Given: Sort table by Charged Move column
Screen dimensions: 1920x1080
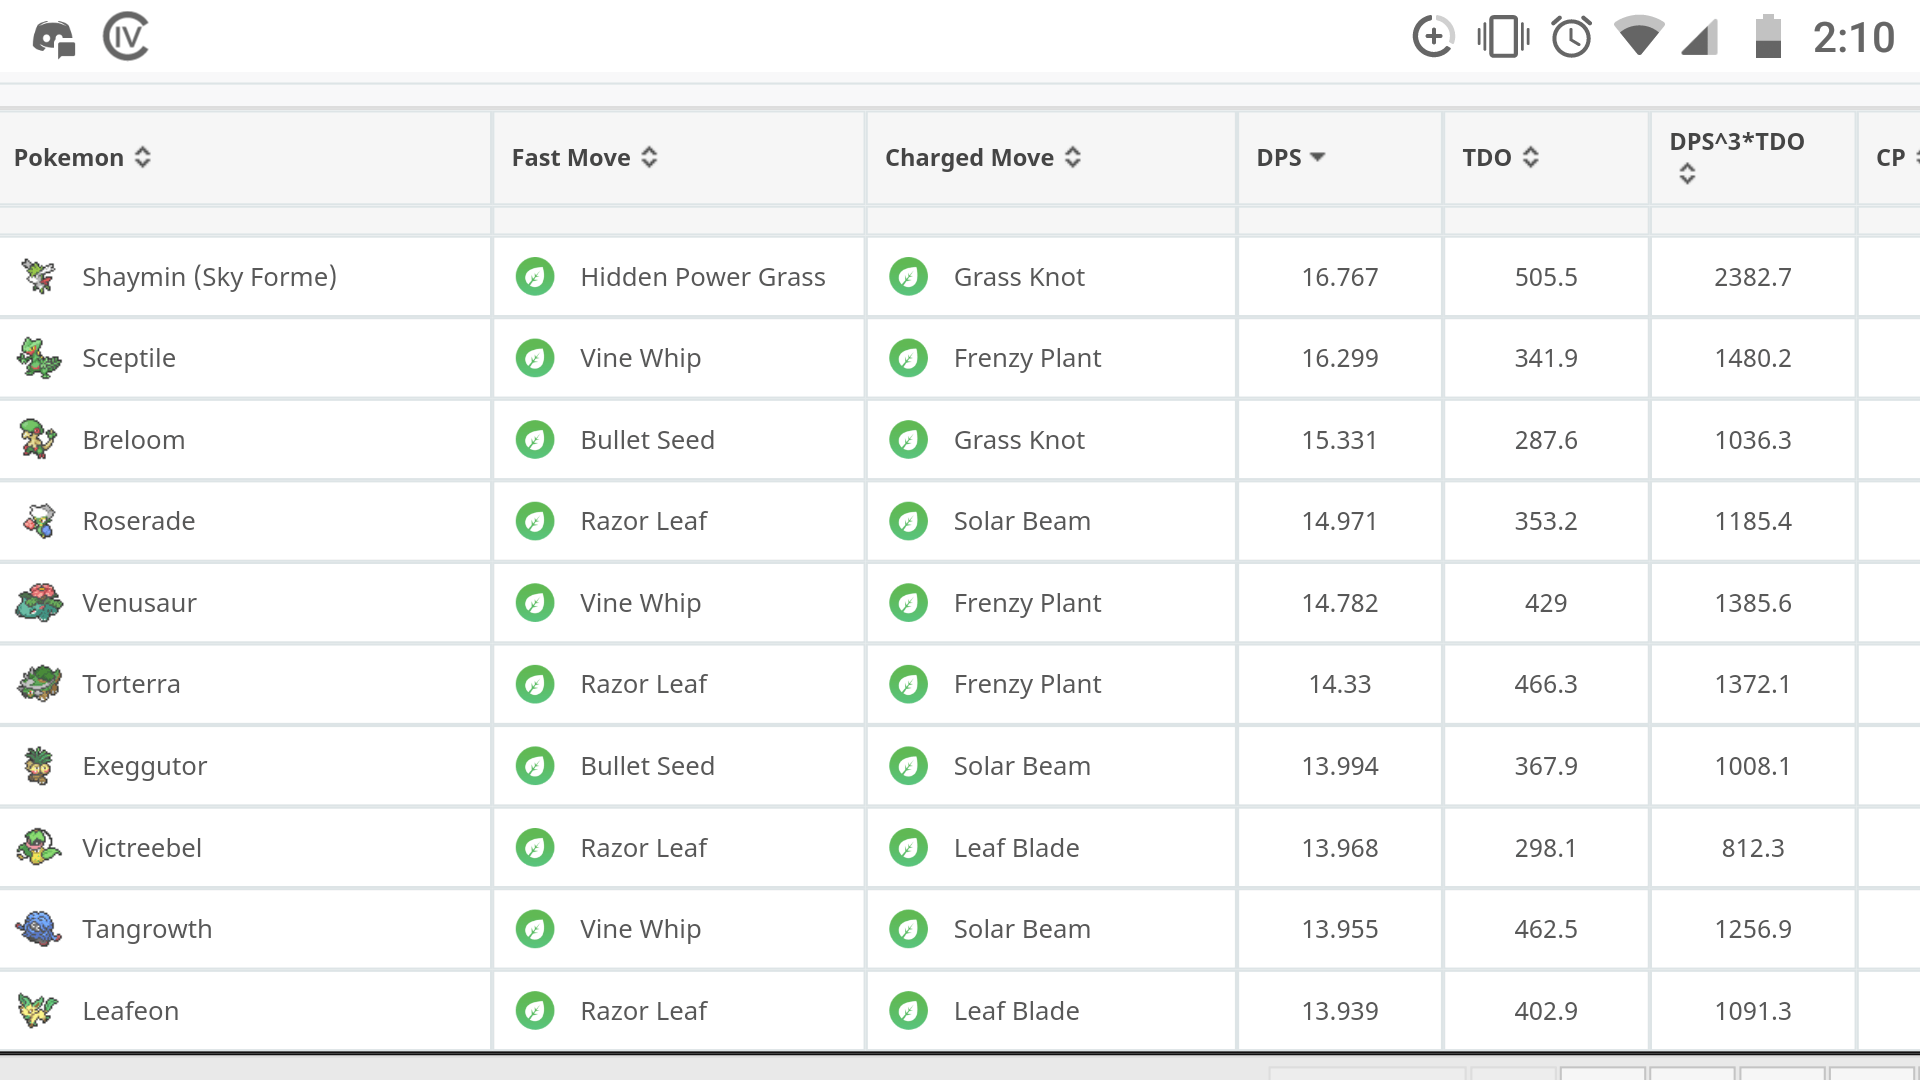Looking at the screenshot, I should 983,158.
